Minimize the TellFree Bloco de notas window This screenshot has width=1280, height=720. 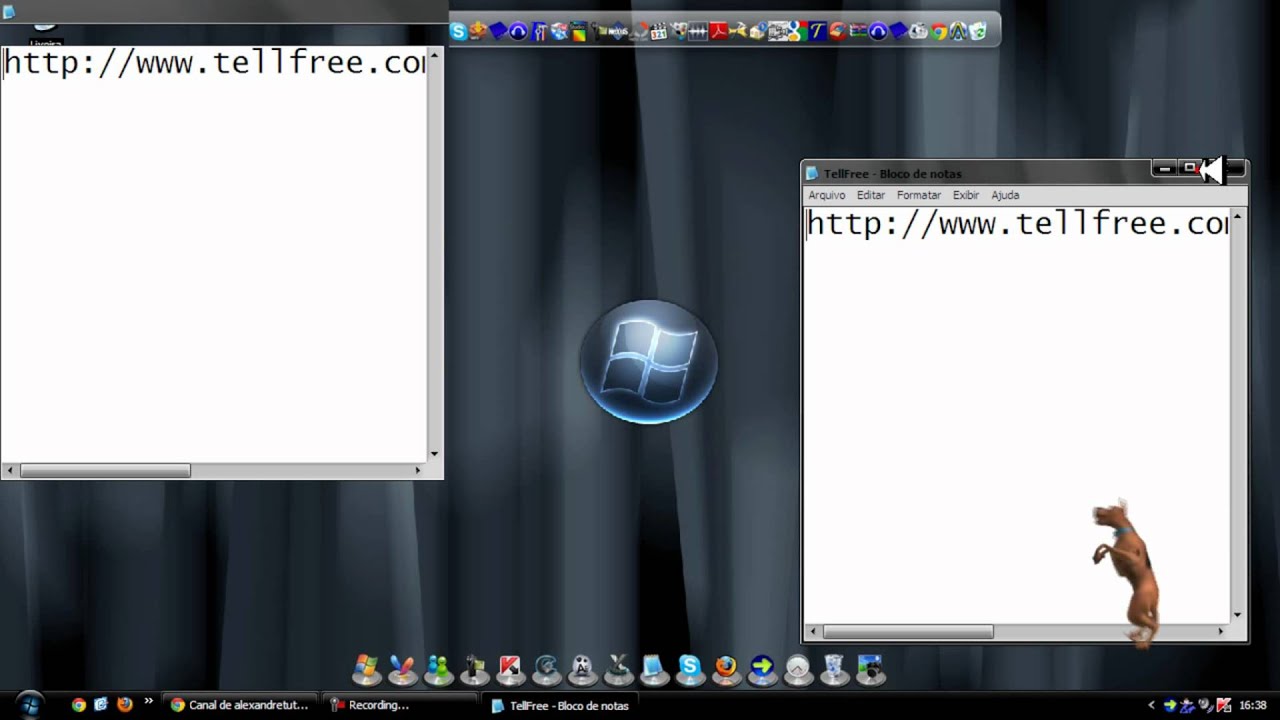tap(1164, 169)
